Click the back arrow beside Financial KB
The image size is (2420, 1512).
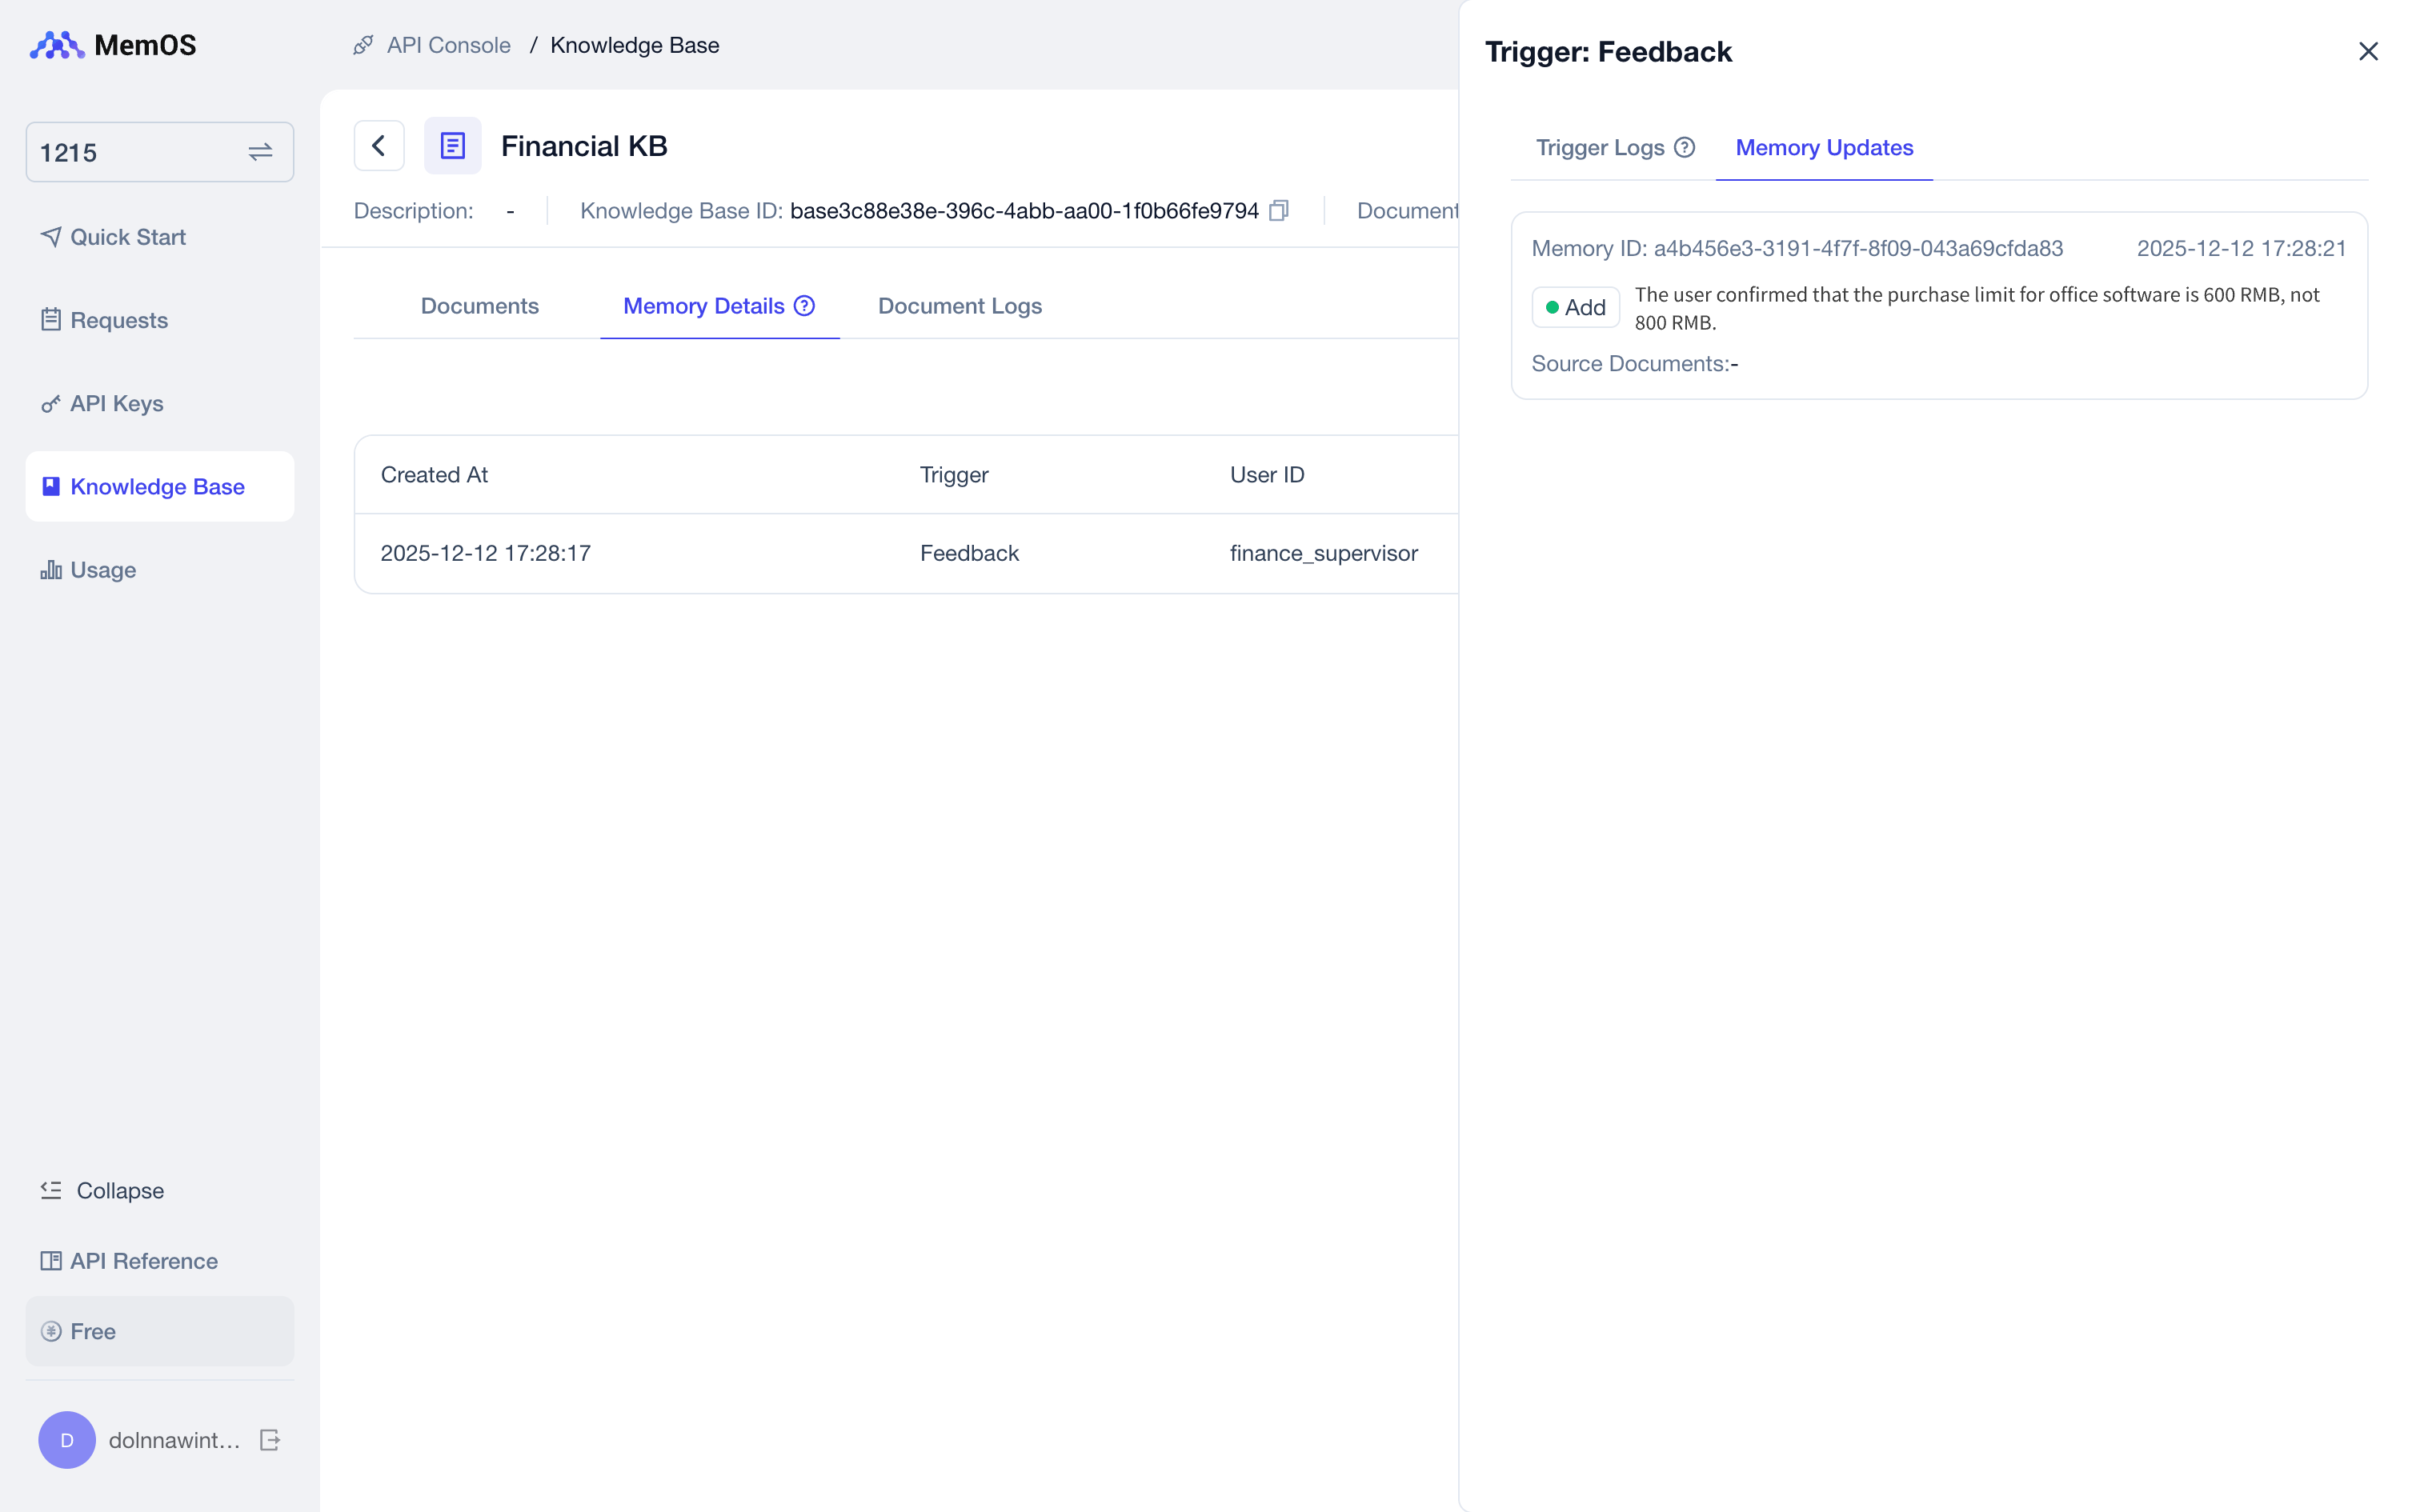378,145
